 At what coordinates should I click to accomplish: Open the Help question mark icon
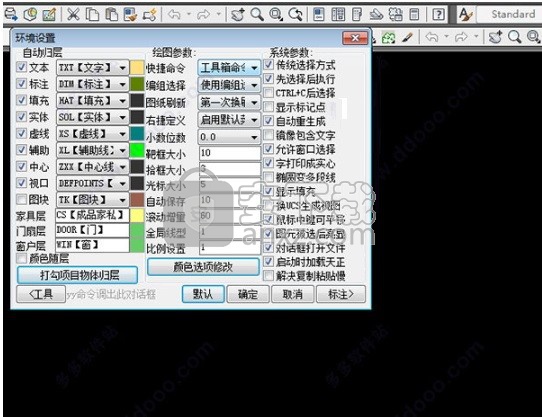438,15
